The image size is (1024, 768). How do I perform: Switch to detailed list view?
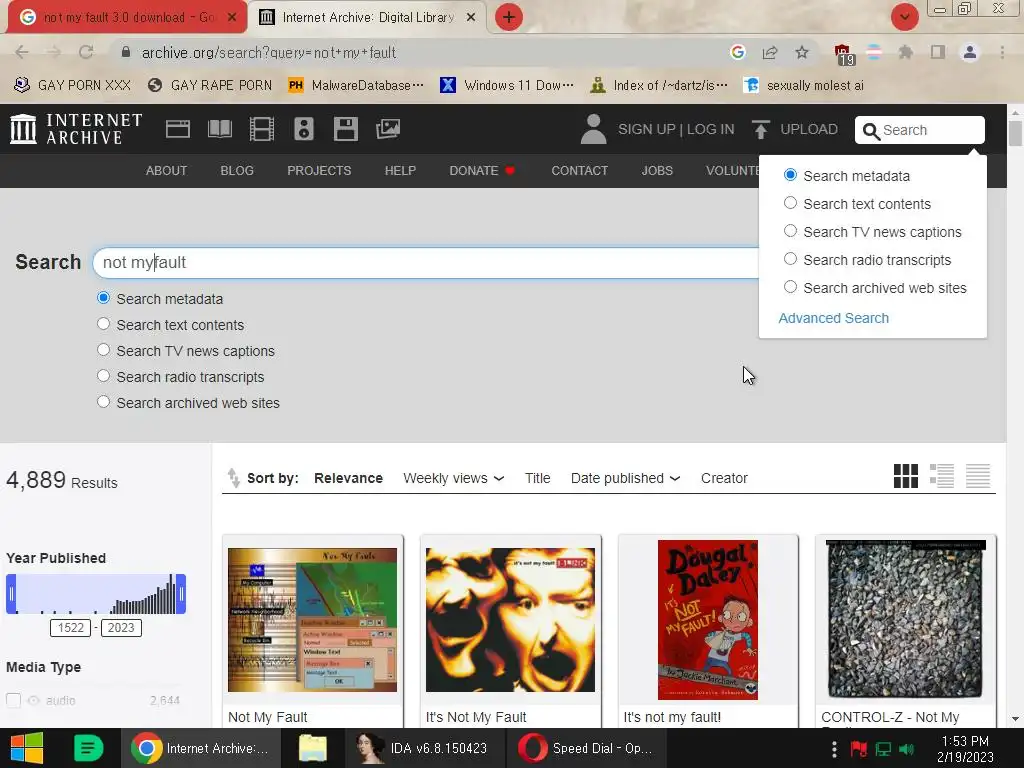point(942,476)
